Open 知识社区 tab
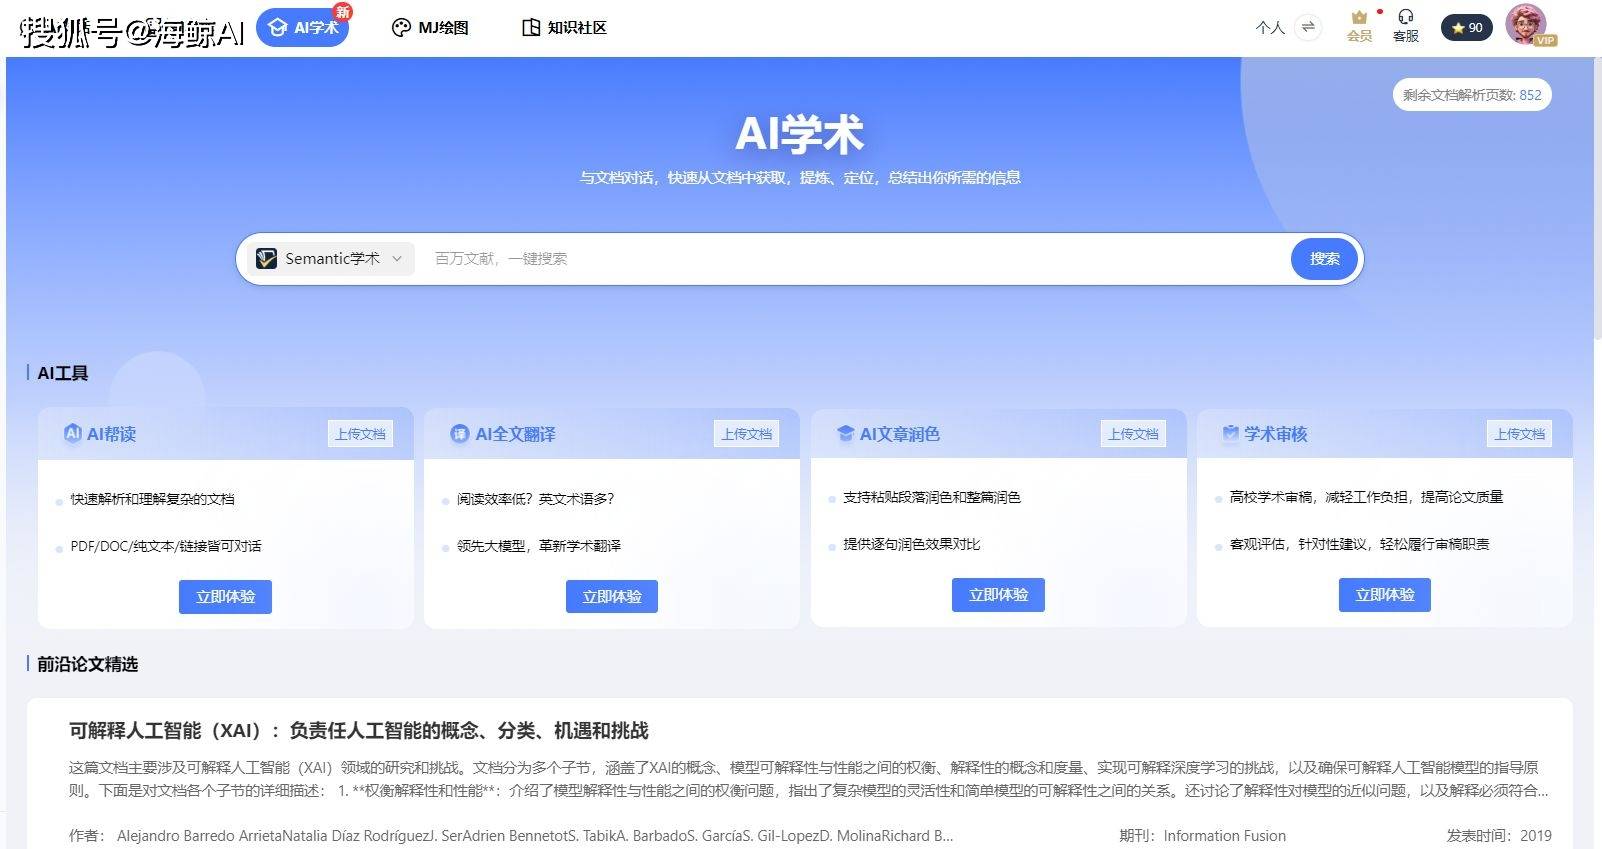The height and width of the screenshot is (849, 1602). pyautogui.click(x=564, y=28)
